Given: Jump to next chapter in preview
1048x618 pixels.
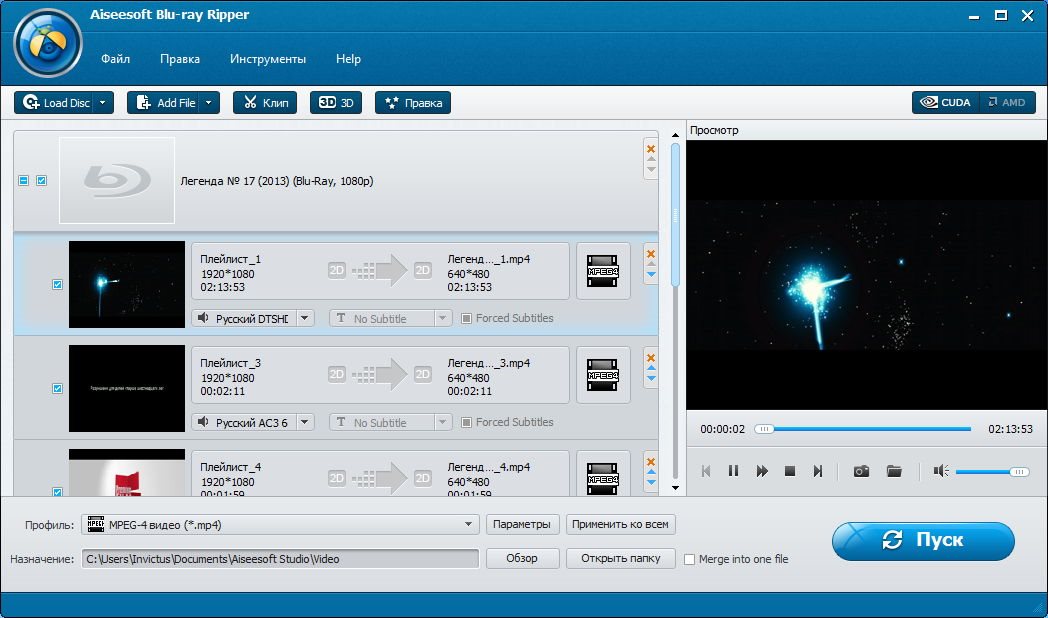Looking at the screenshot, I should coord(818,471).
